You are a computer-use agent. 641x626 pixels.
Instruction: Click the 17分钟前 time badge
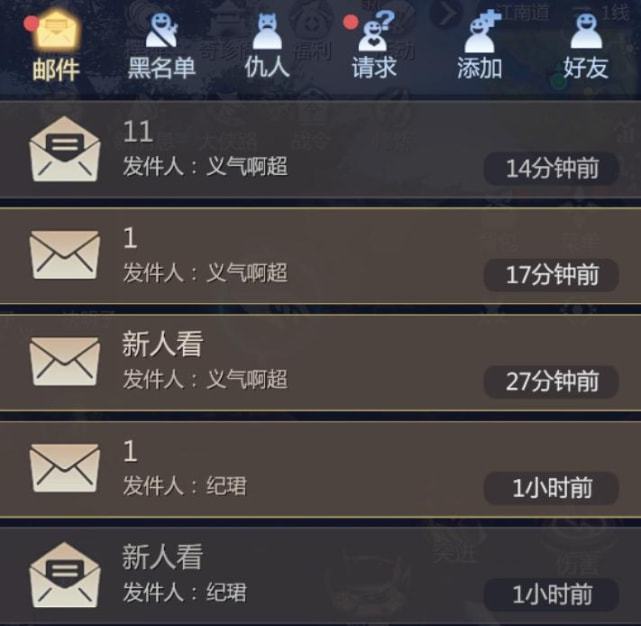click(x=551, y=275)
